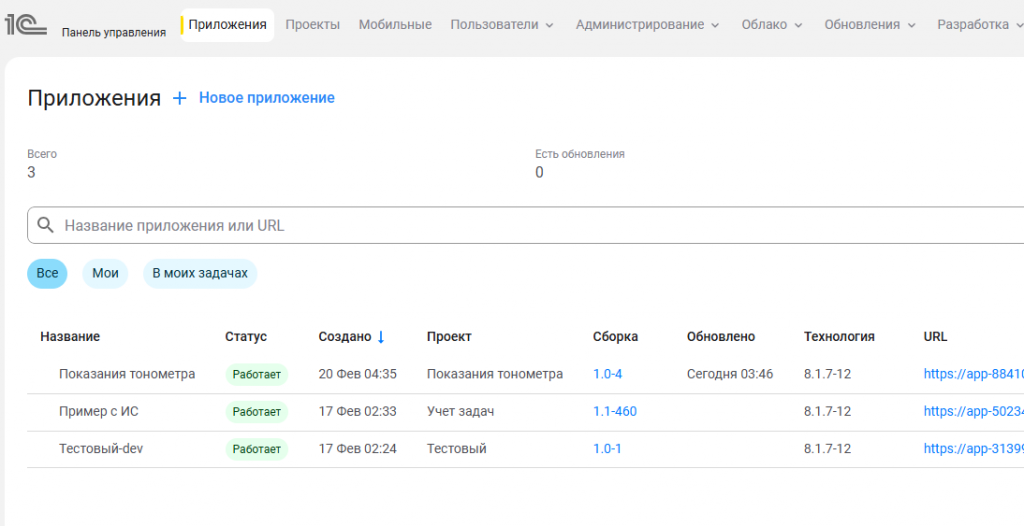The width and height of the screenshot is (1024, 526).
Task: Toggle the Все filter chip
Action: pos(47,273)
